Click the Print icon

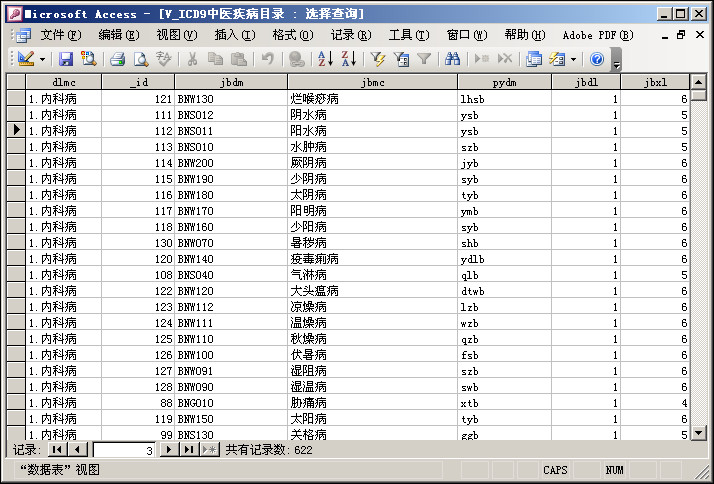tap(117, 59)
